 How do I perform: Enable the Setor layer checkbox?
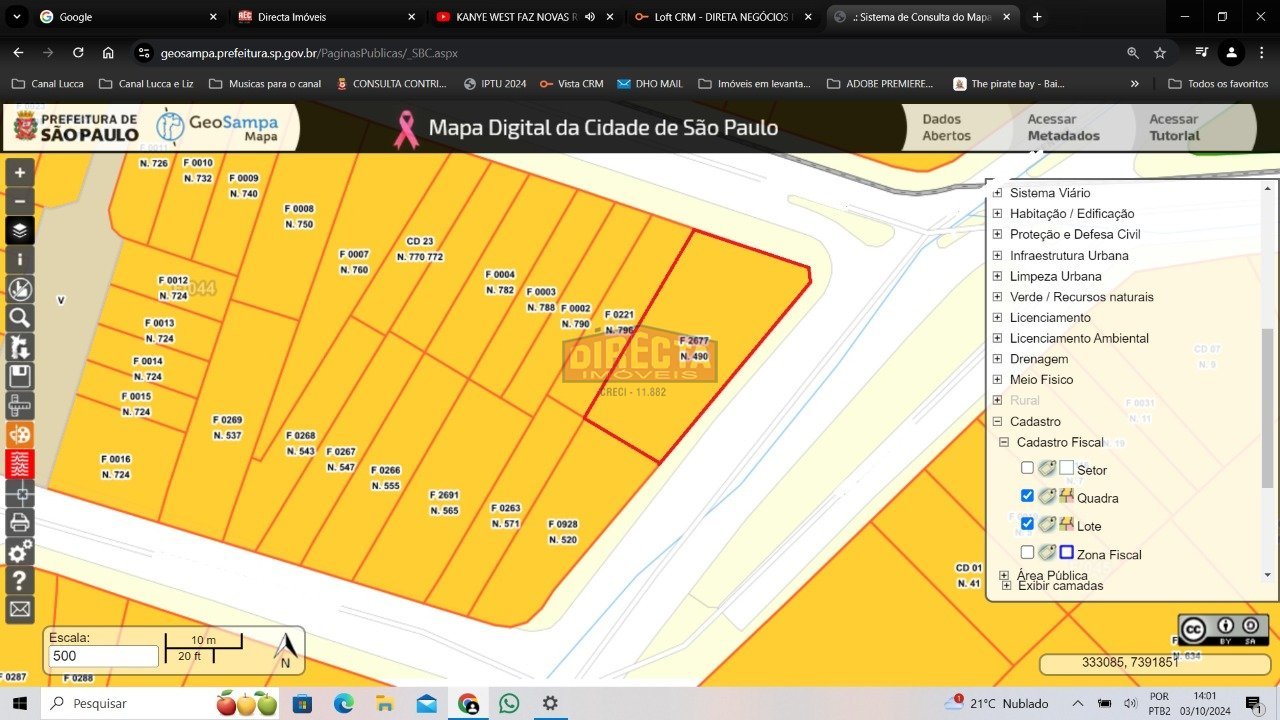point(1027,468)
